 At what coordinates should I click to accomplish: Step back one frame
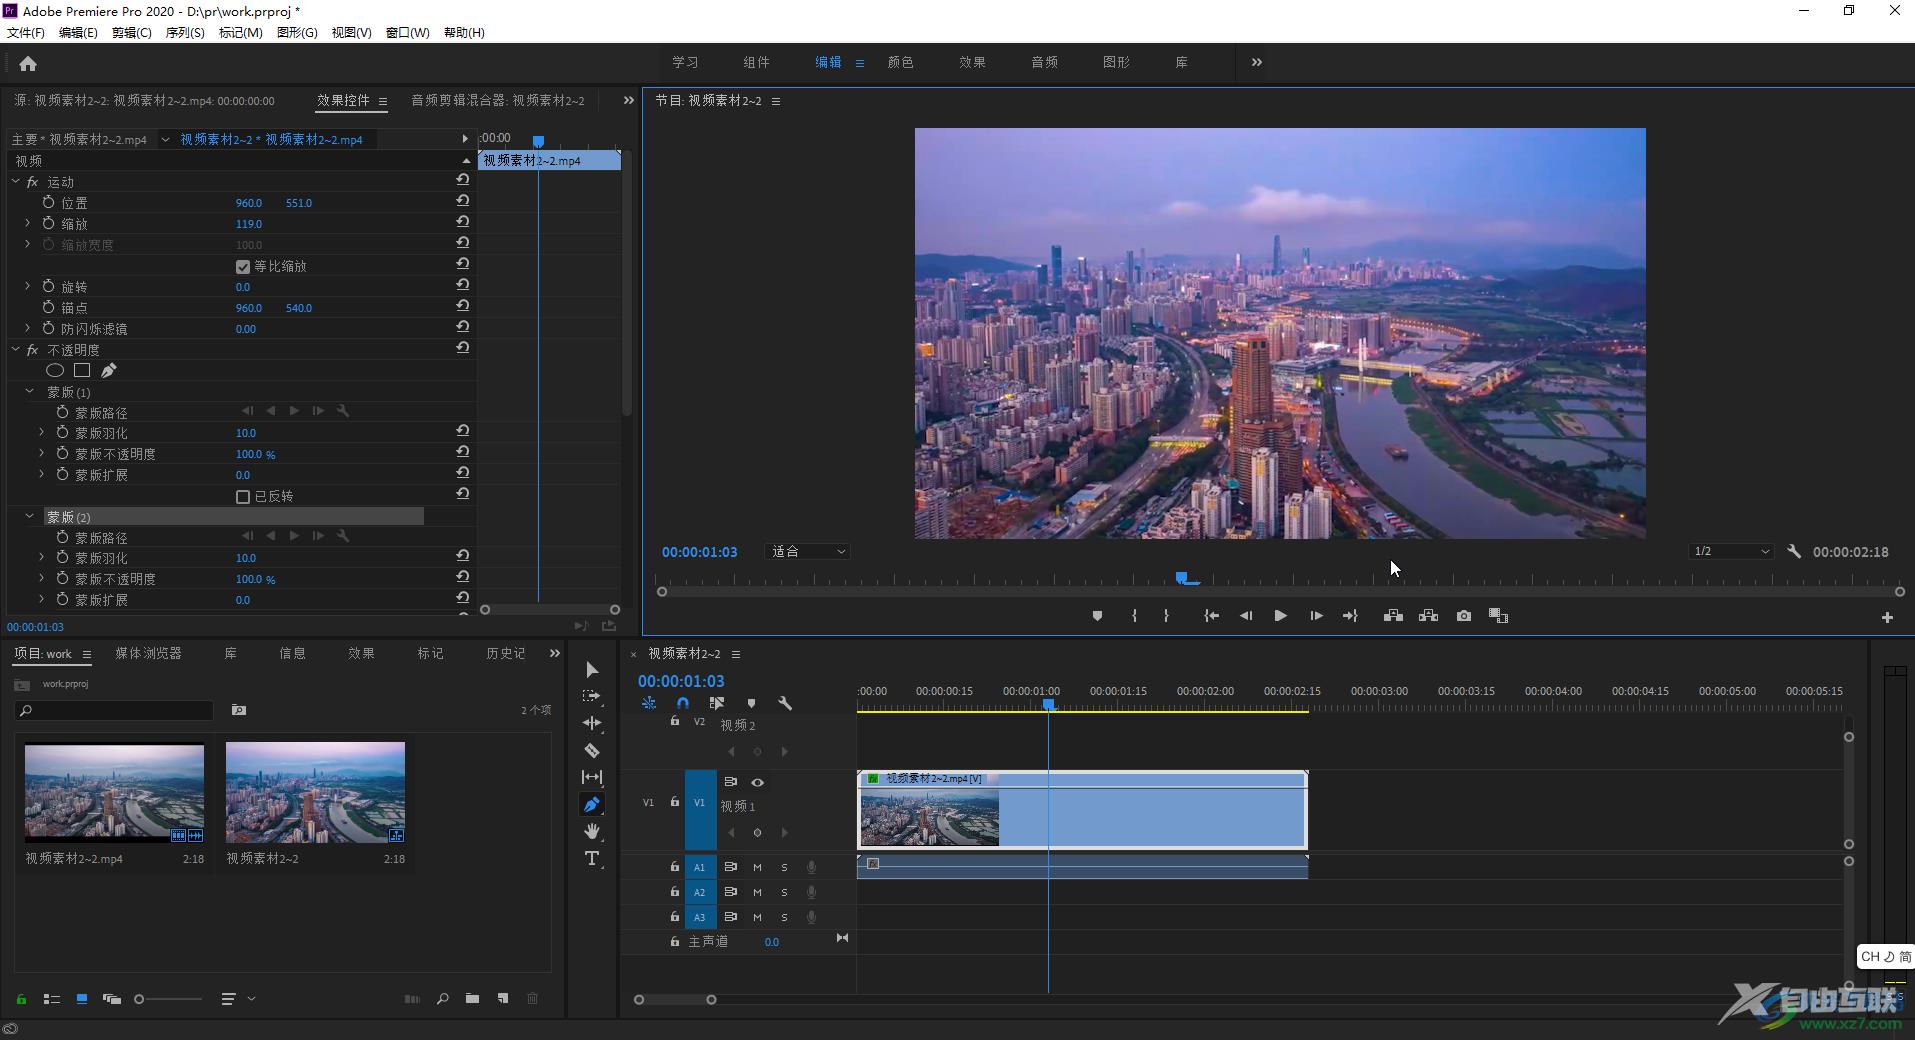pos(1246,616)
